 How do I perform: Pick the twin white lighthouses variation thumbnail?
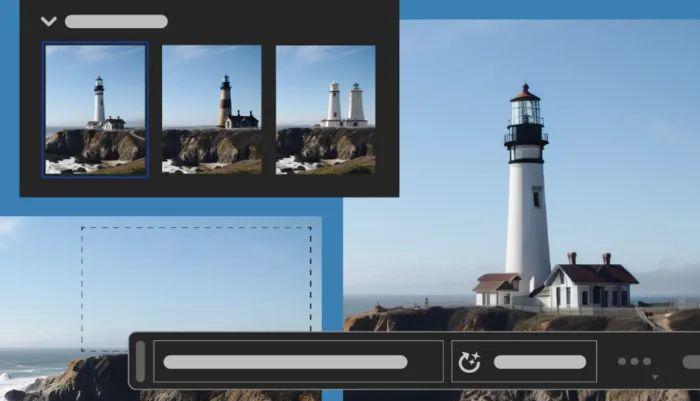click(325, 109)
